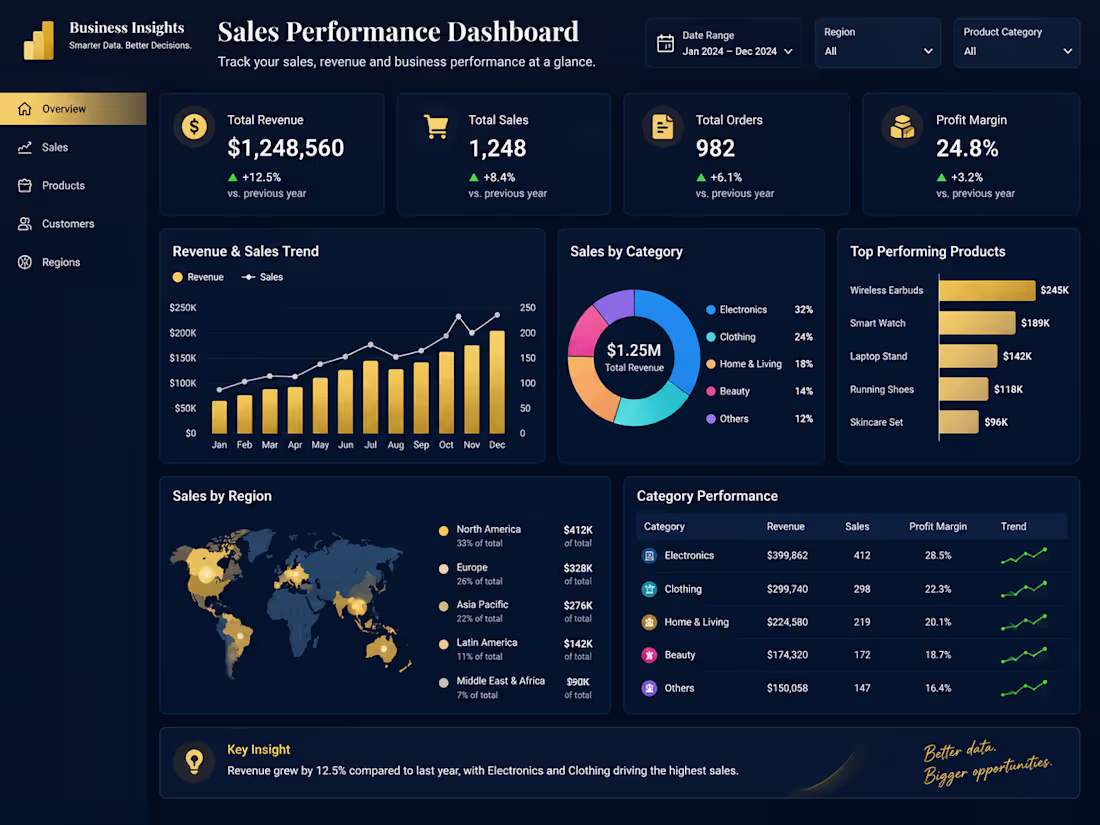Open the Overview page in sidebar
The width and height of the screenshot is (1100, 825).
[x=73, y=109]
